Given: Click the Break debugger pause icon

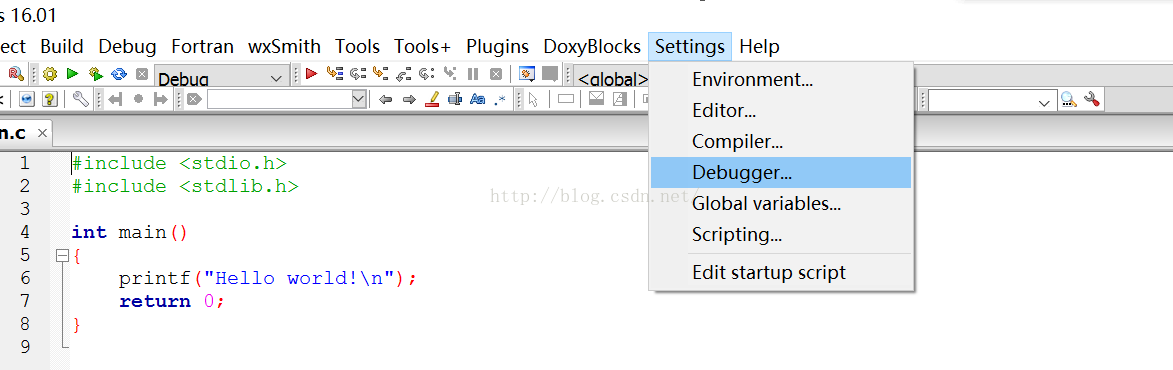Looking at the screenshot, I should coord(473,73).
